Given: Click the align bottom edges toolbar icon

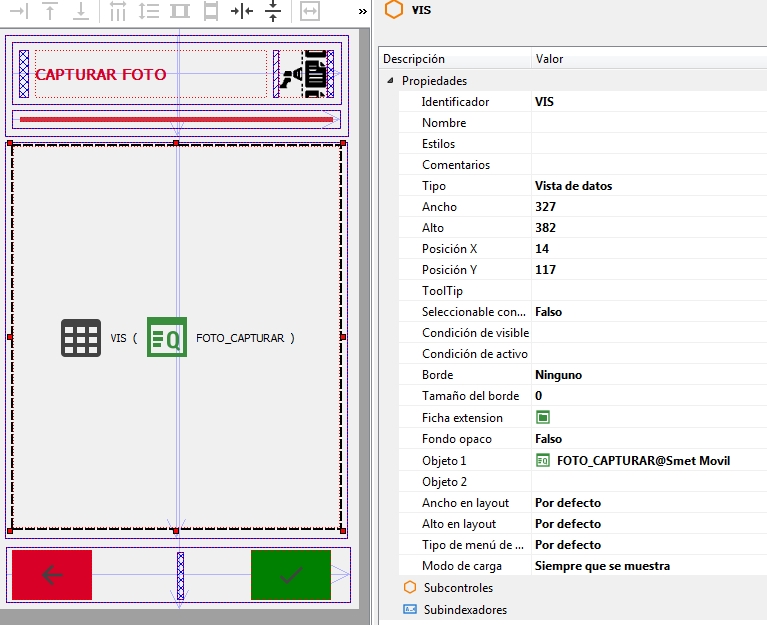Looking at the screenshot, I should coord(81,11).
